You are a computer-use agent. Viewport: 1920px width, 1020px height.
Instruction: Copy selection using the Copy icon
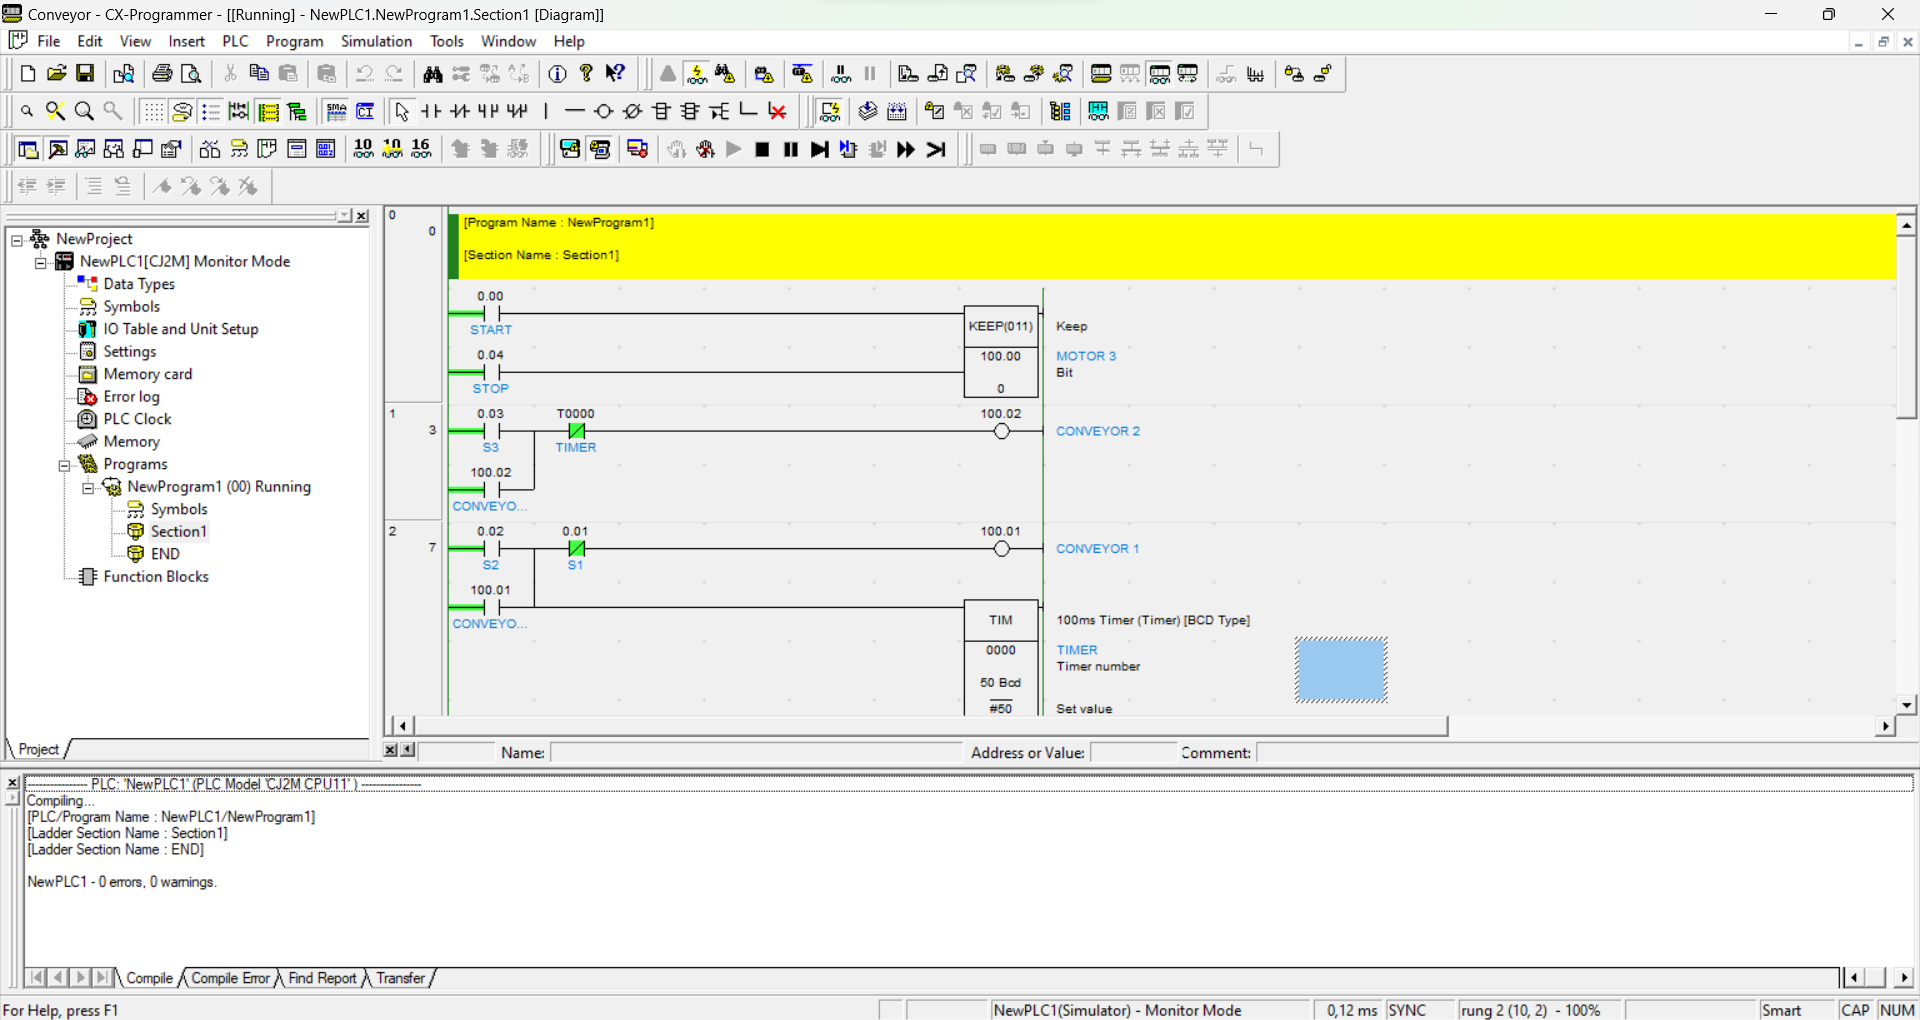[259, 74]
